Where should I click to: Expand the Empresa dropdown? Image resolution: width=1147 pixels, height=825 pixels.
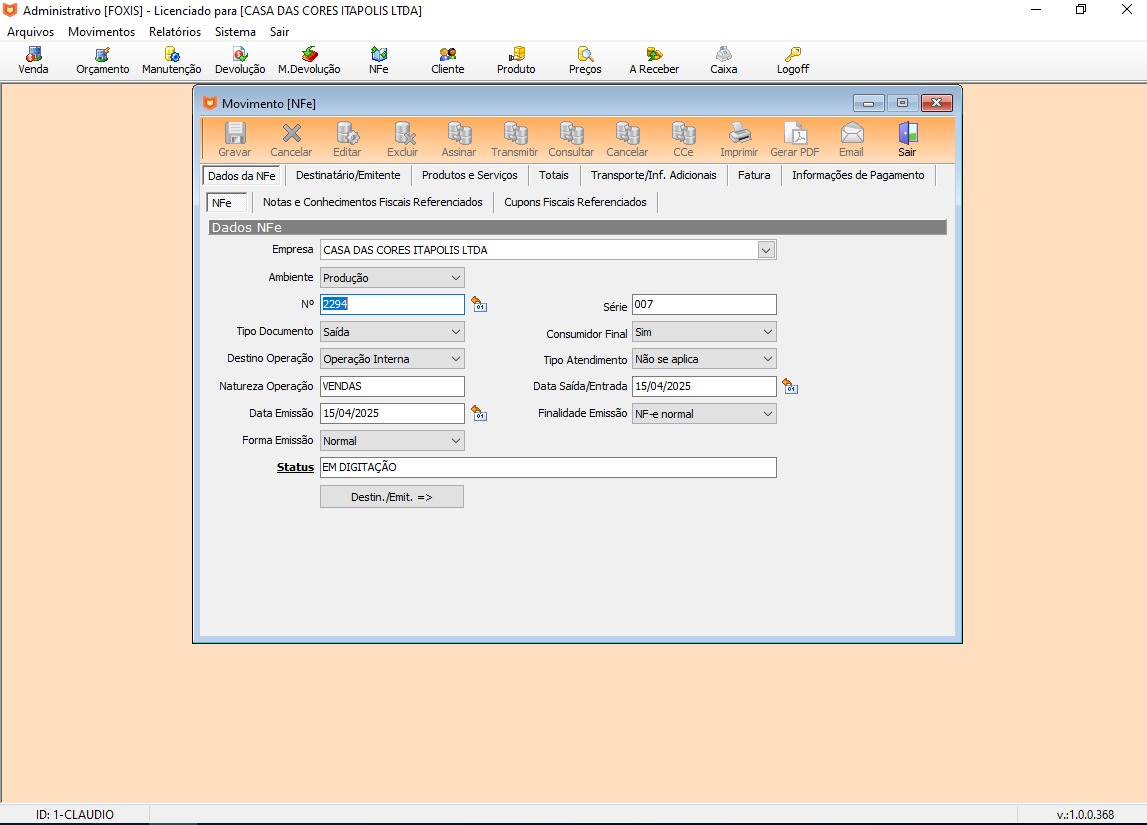[766, 250]
